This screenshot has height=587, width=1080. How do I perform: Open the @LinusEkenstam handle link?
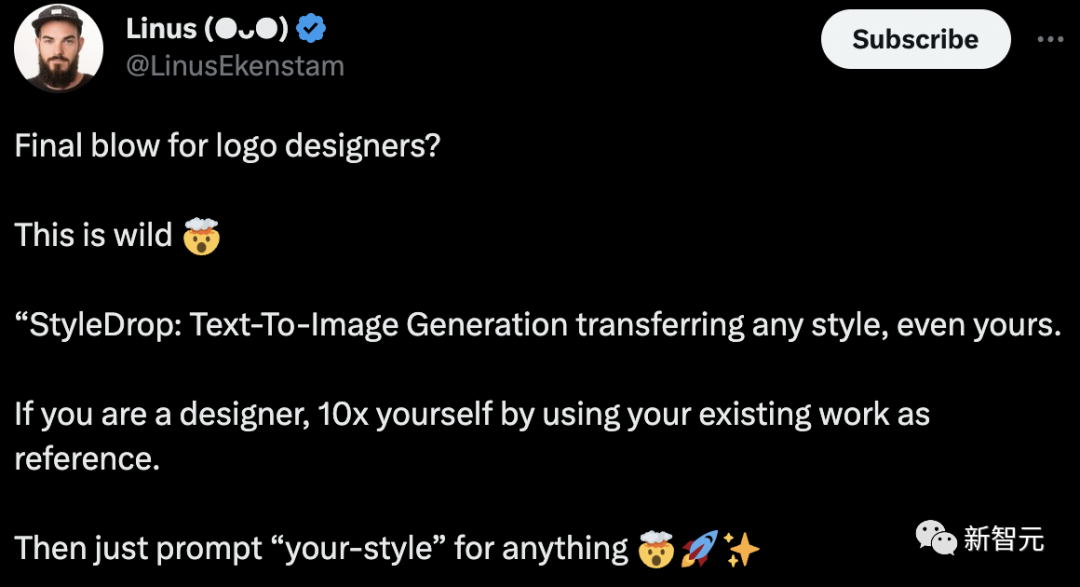pyautogui.click(x=235, y=67)
